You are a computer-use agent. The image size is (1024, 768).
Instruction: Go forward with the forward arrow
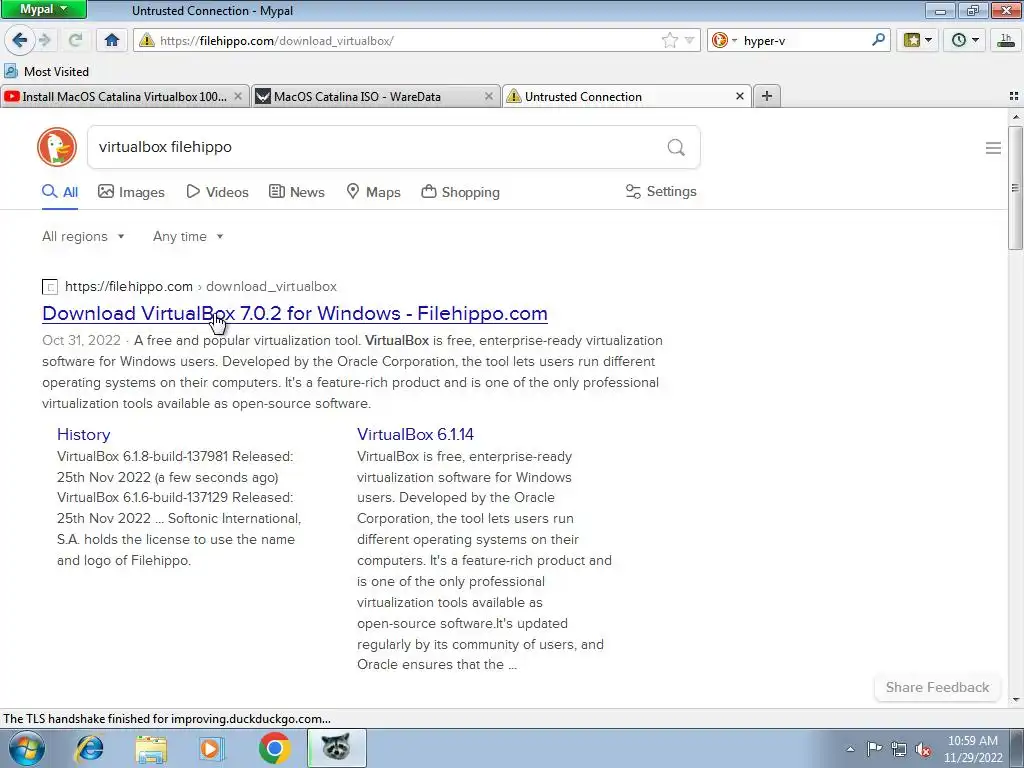pos(45,40)
